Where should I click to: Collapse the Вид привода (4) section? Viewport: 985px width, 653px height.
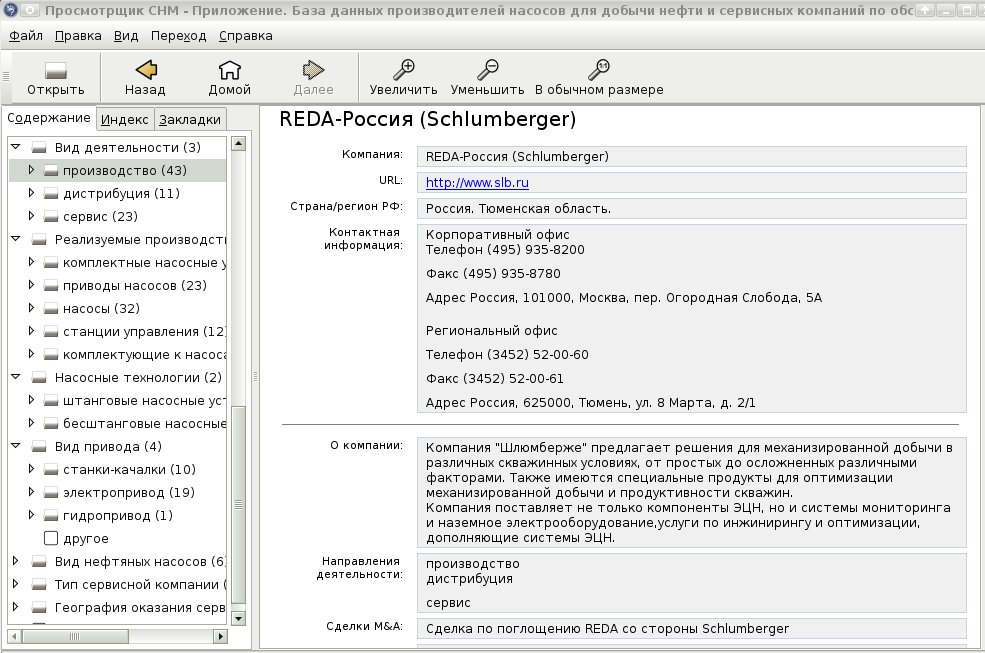[x=16, y=446]
